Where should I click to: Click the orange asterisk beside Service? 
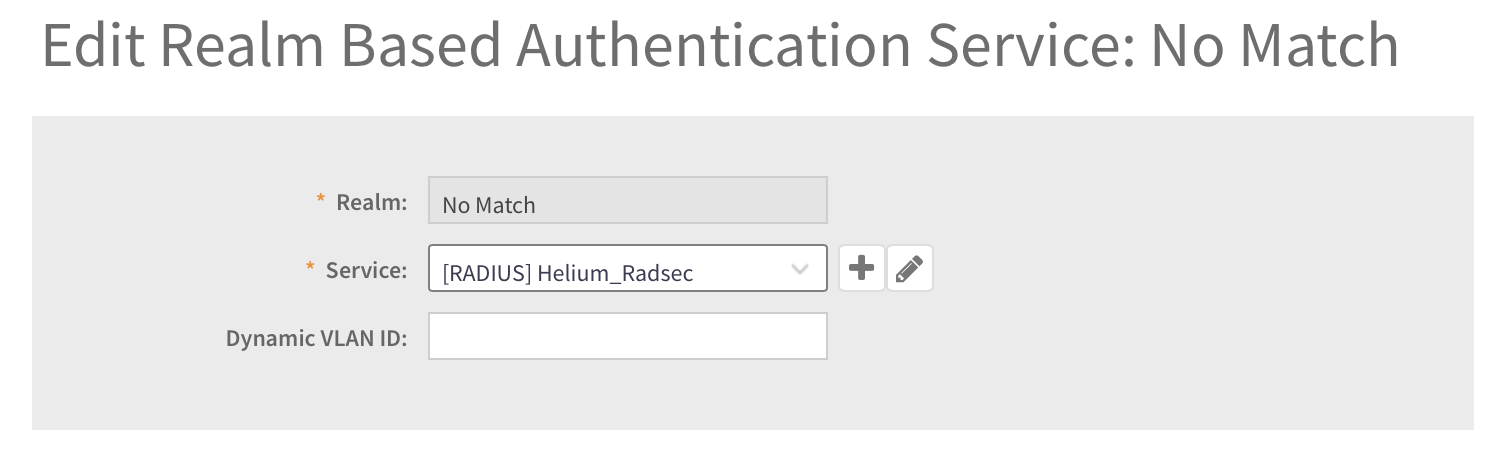(x=311, y=268)
